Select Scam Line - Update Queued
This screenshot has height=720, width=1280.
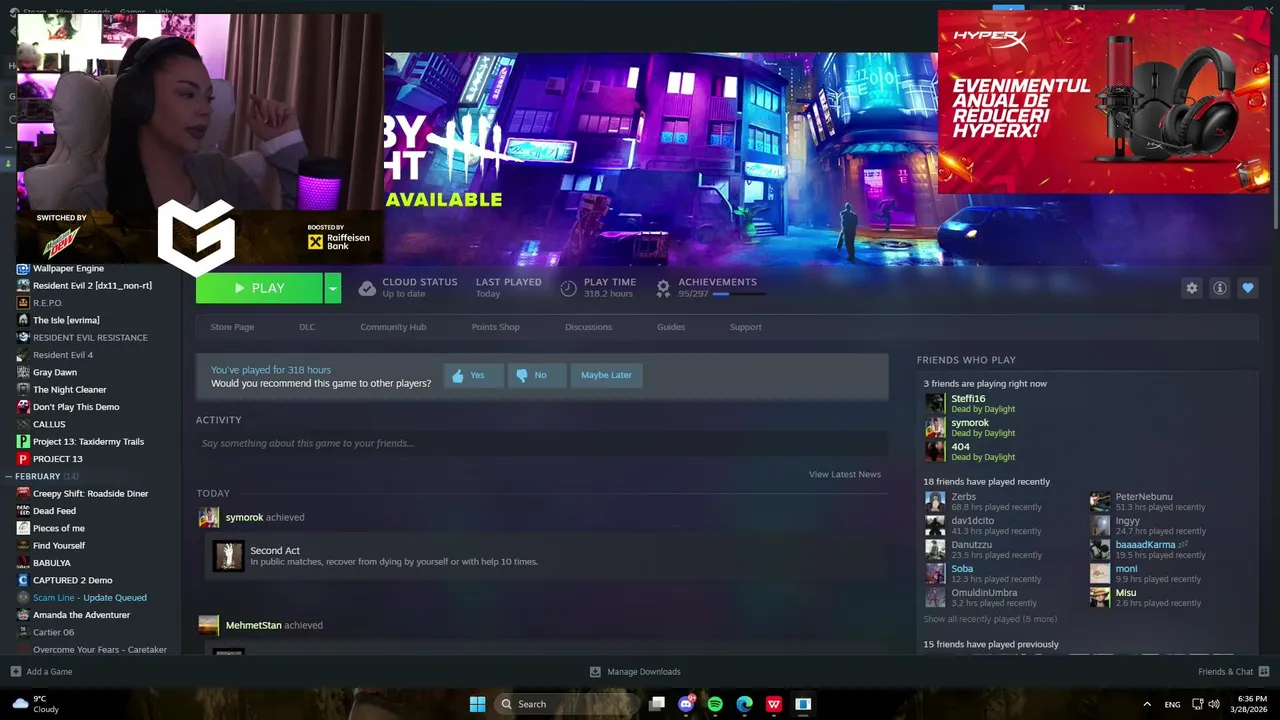(90, 598)
